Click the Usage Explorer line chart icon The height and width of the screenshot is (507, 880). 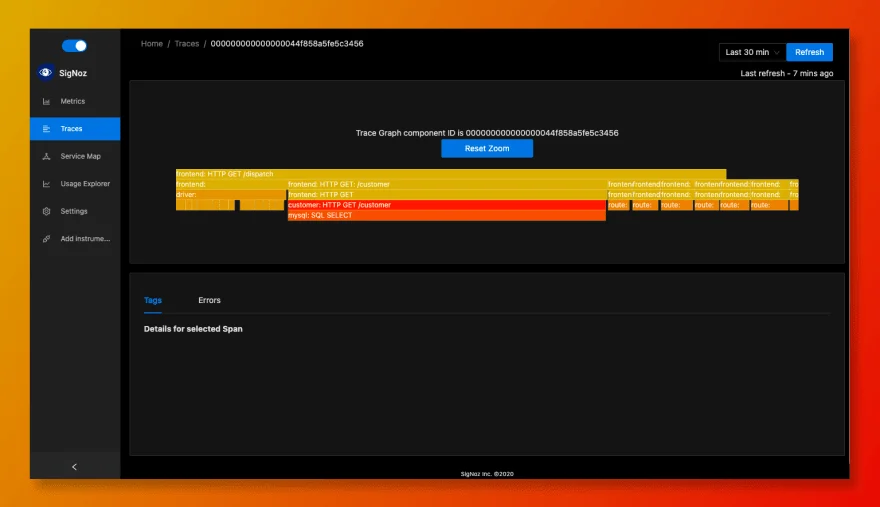pos(47,184)
